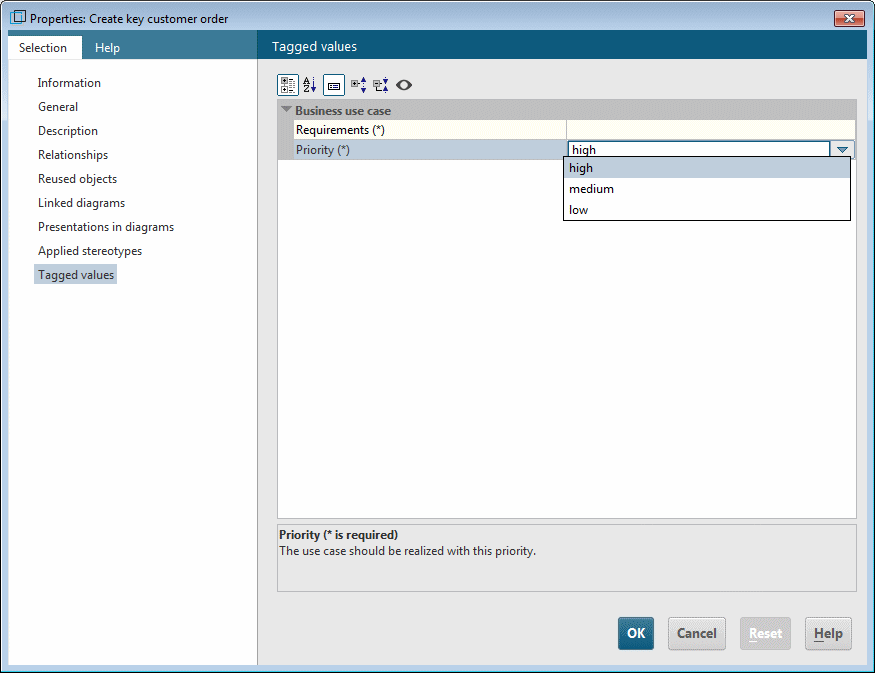Image resolution: width=875 pixels, height=673 pixels.
Task: Click the Help button at bottom
Action: click(828, 633)
